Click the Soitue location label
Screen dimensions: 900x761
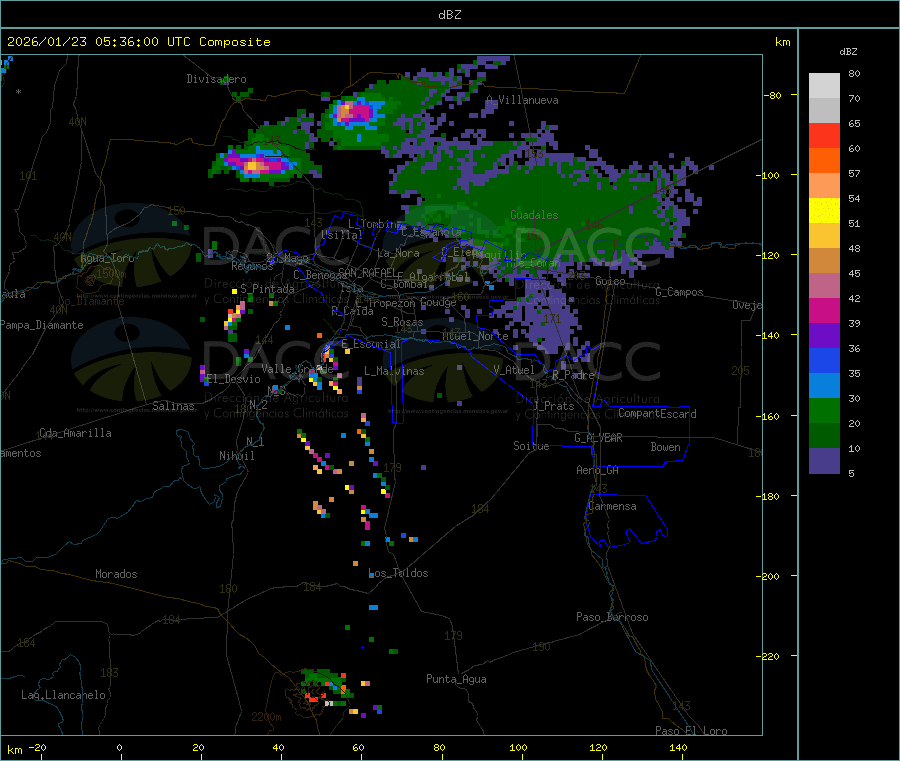[531, 446]
